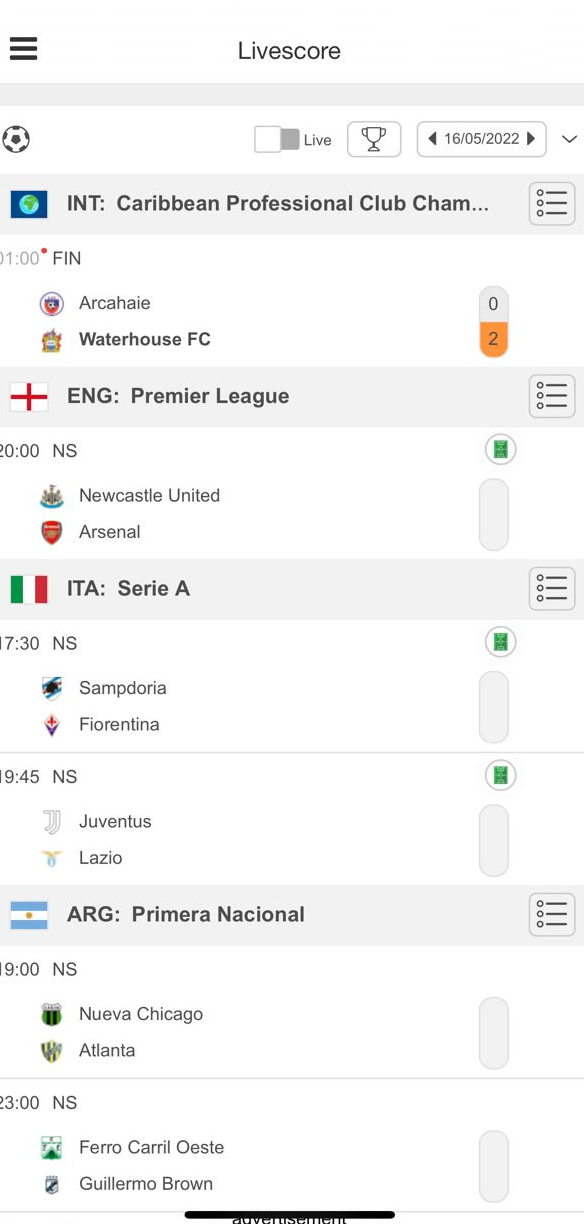View the lineup pitch icon for Sampdoria vs Fiorentina
Image resolution: width=584 pixels, height=1224 pixels.
(x=501, y=642)
